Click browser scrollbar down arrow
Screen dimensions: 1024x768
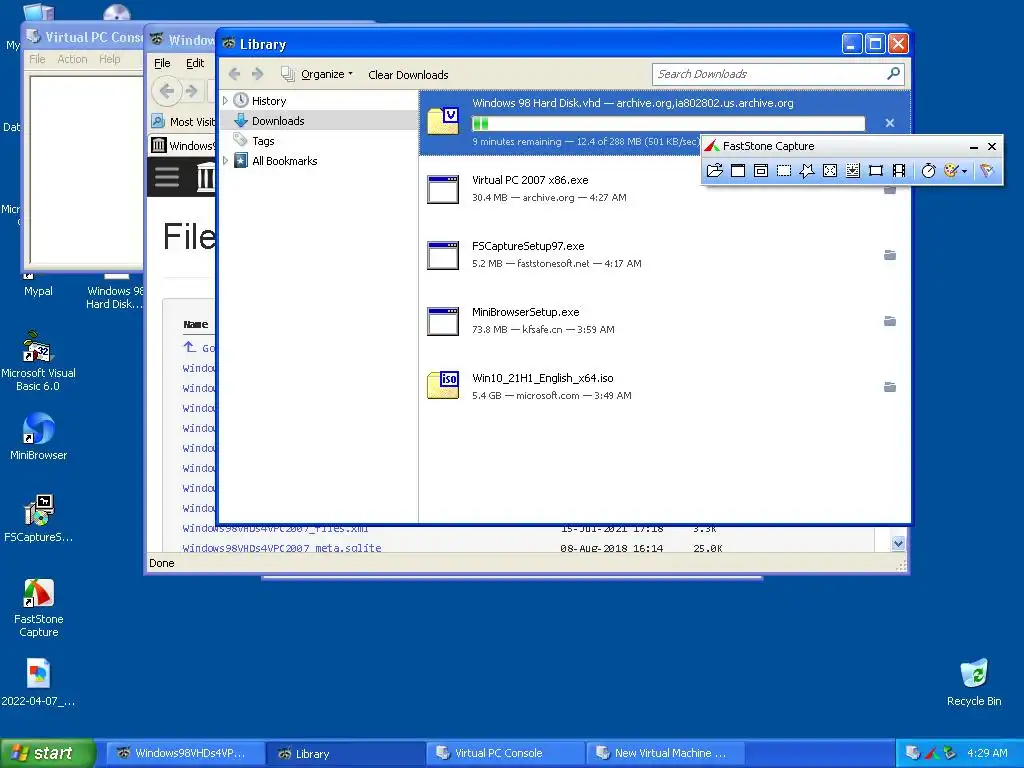click(x=898, y=543)
